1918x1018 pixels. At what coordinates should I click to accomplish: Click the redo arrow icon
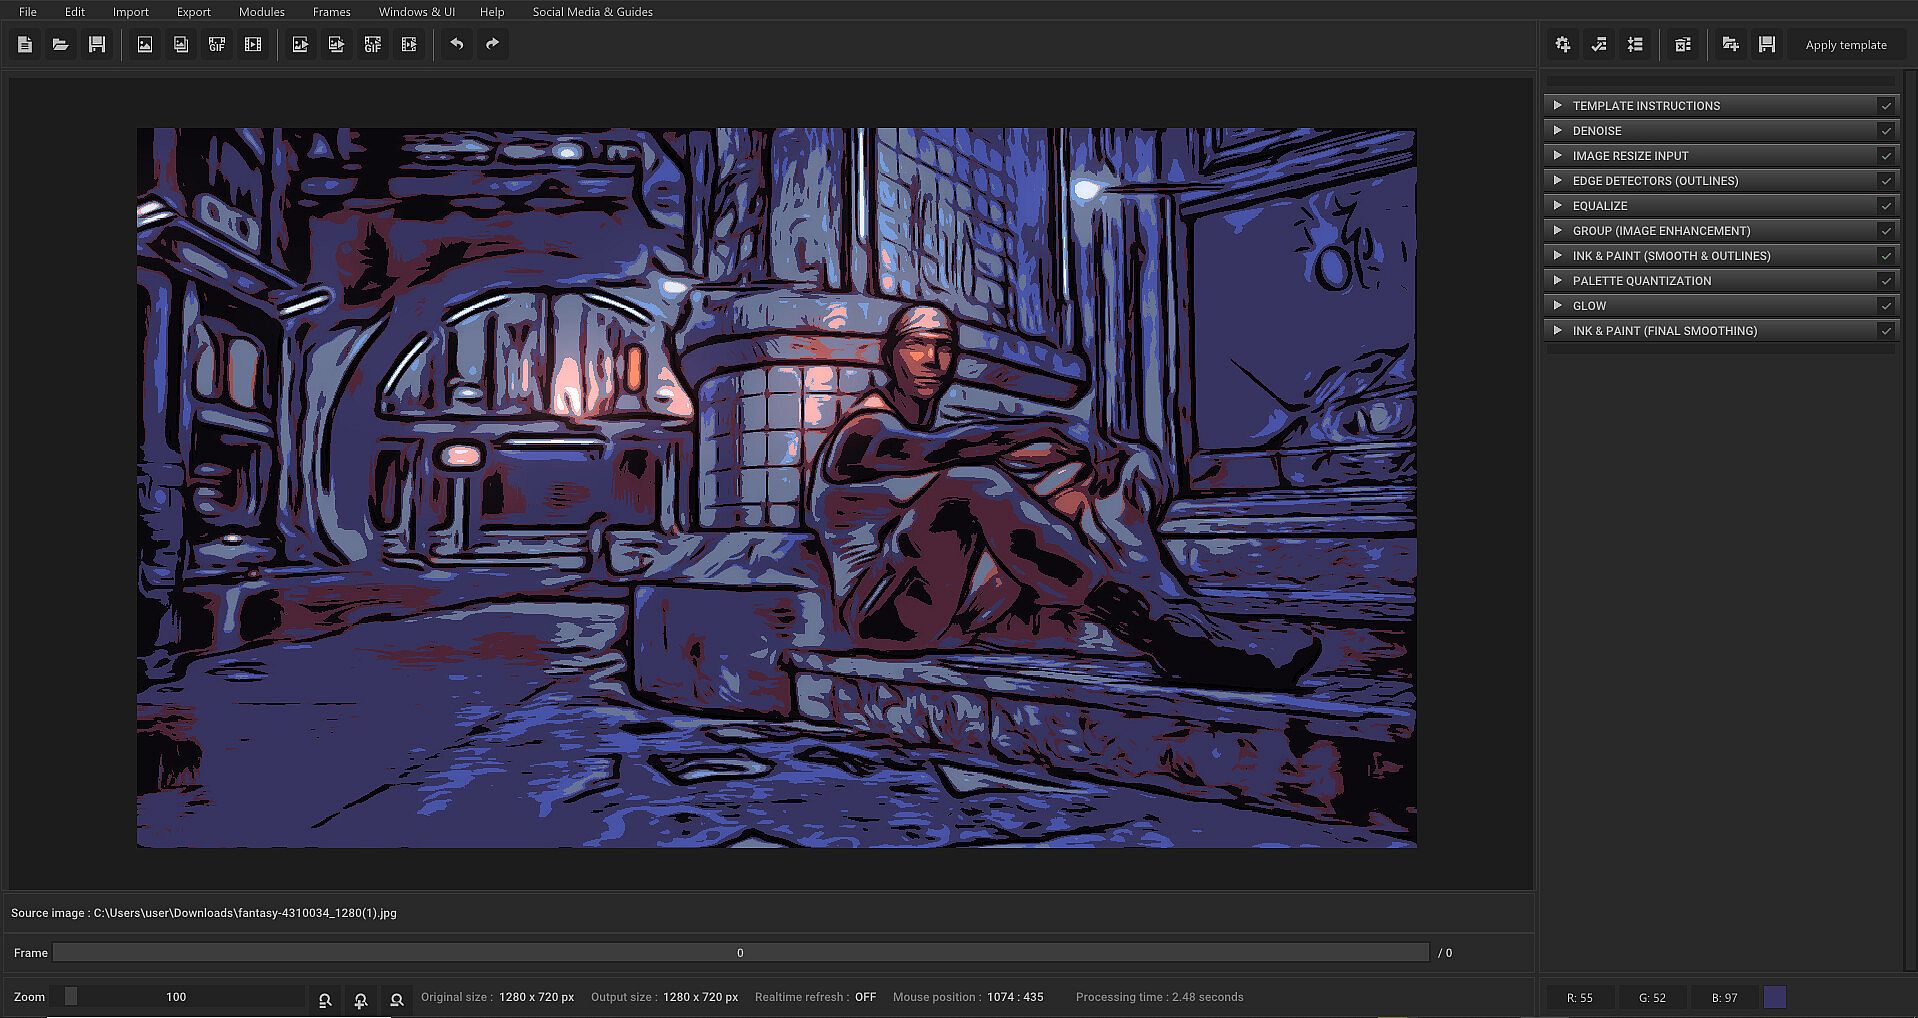point(492,45)
